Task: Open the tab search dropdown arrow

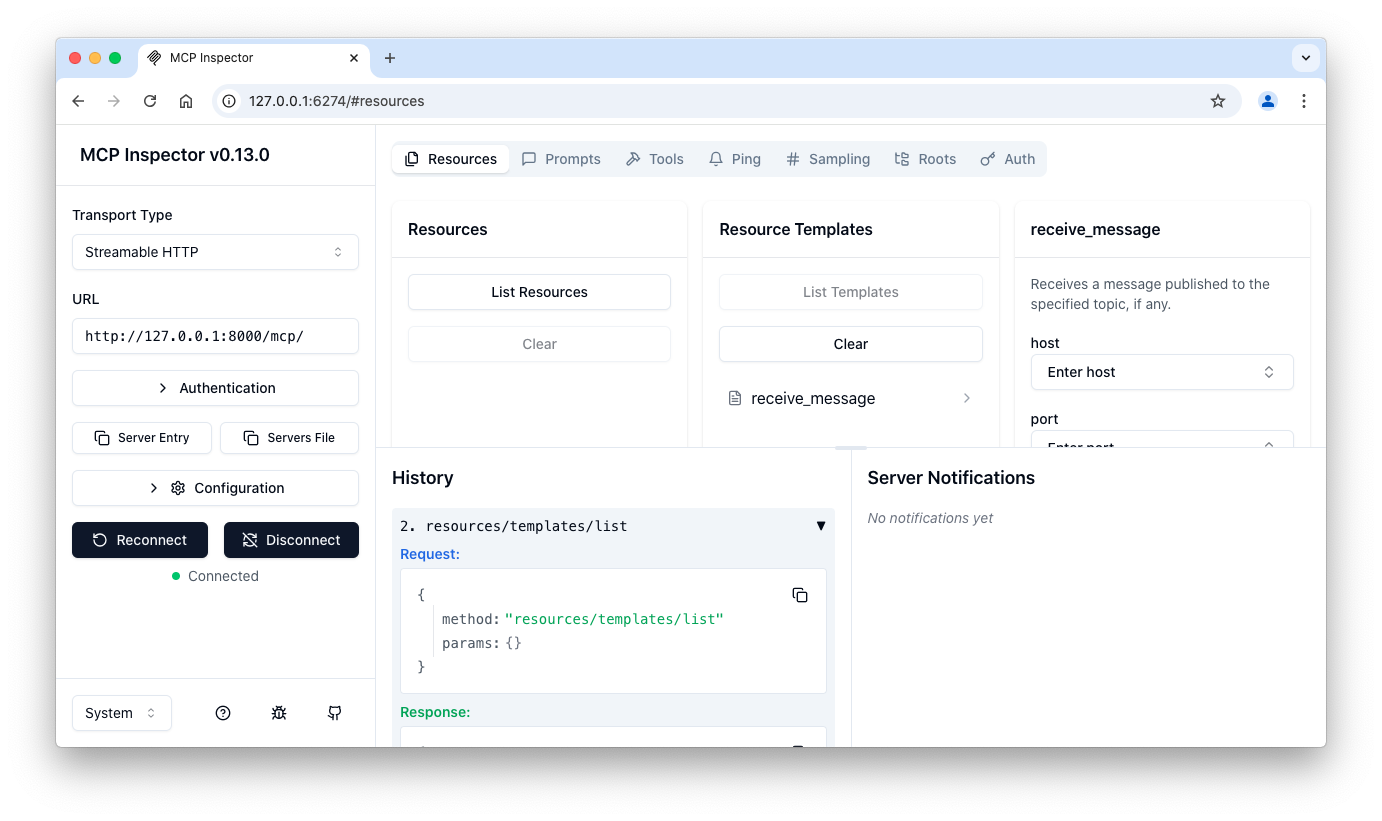Action: (x=1306, y=58)
